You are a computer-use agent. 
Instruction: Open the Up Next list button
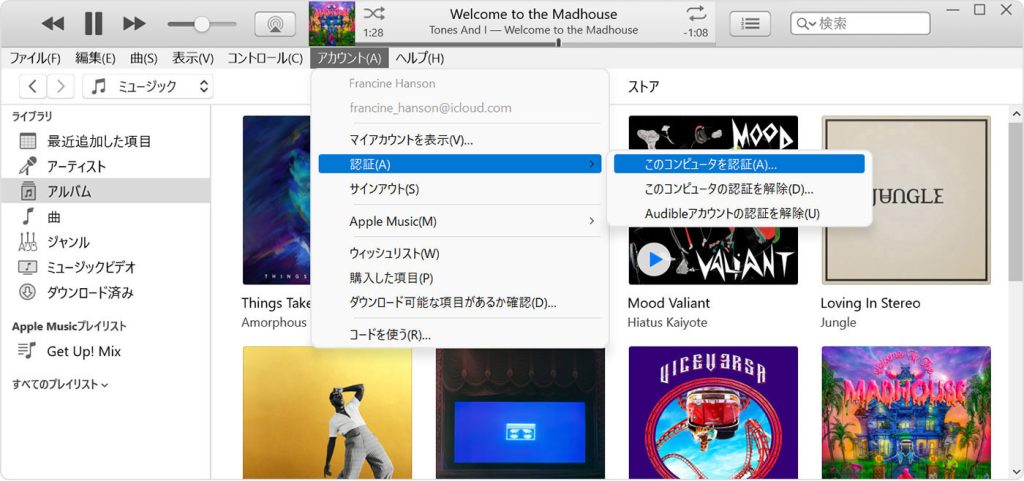[x=750, y=24]
